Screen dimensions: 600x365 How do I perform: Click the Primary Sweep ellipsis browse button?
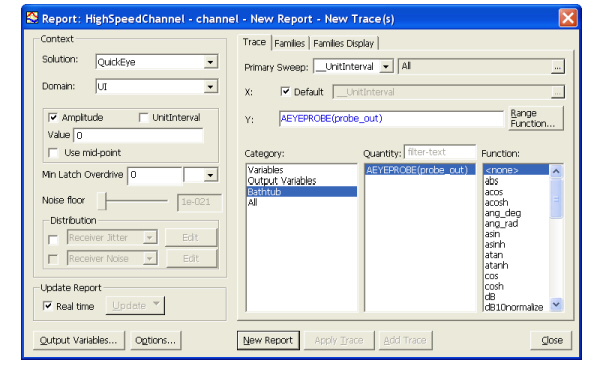coord(558,67)
